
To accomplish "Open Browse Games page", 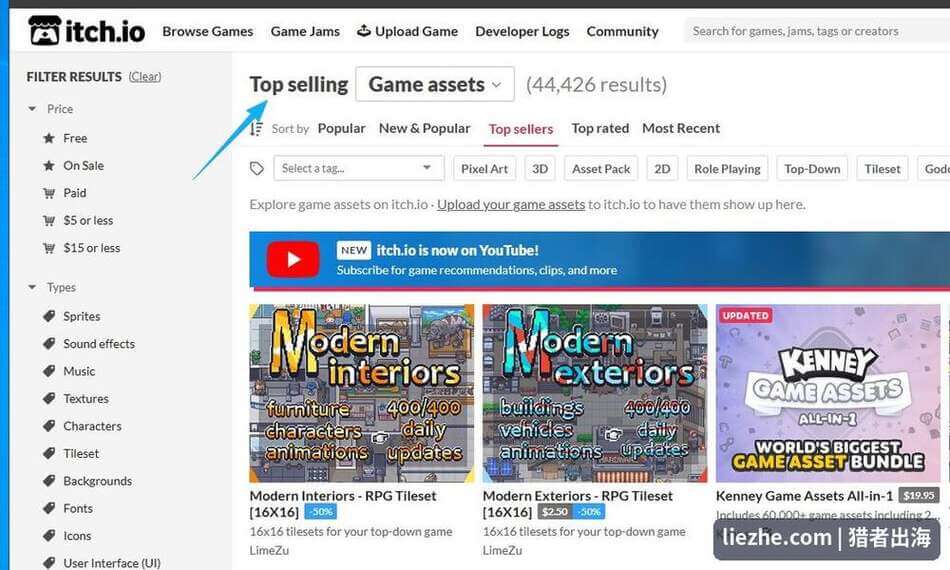I will [208, 31].
